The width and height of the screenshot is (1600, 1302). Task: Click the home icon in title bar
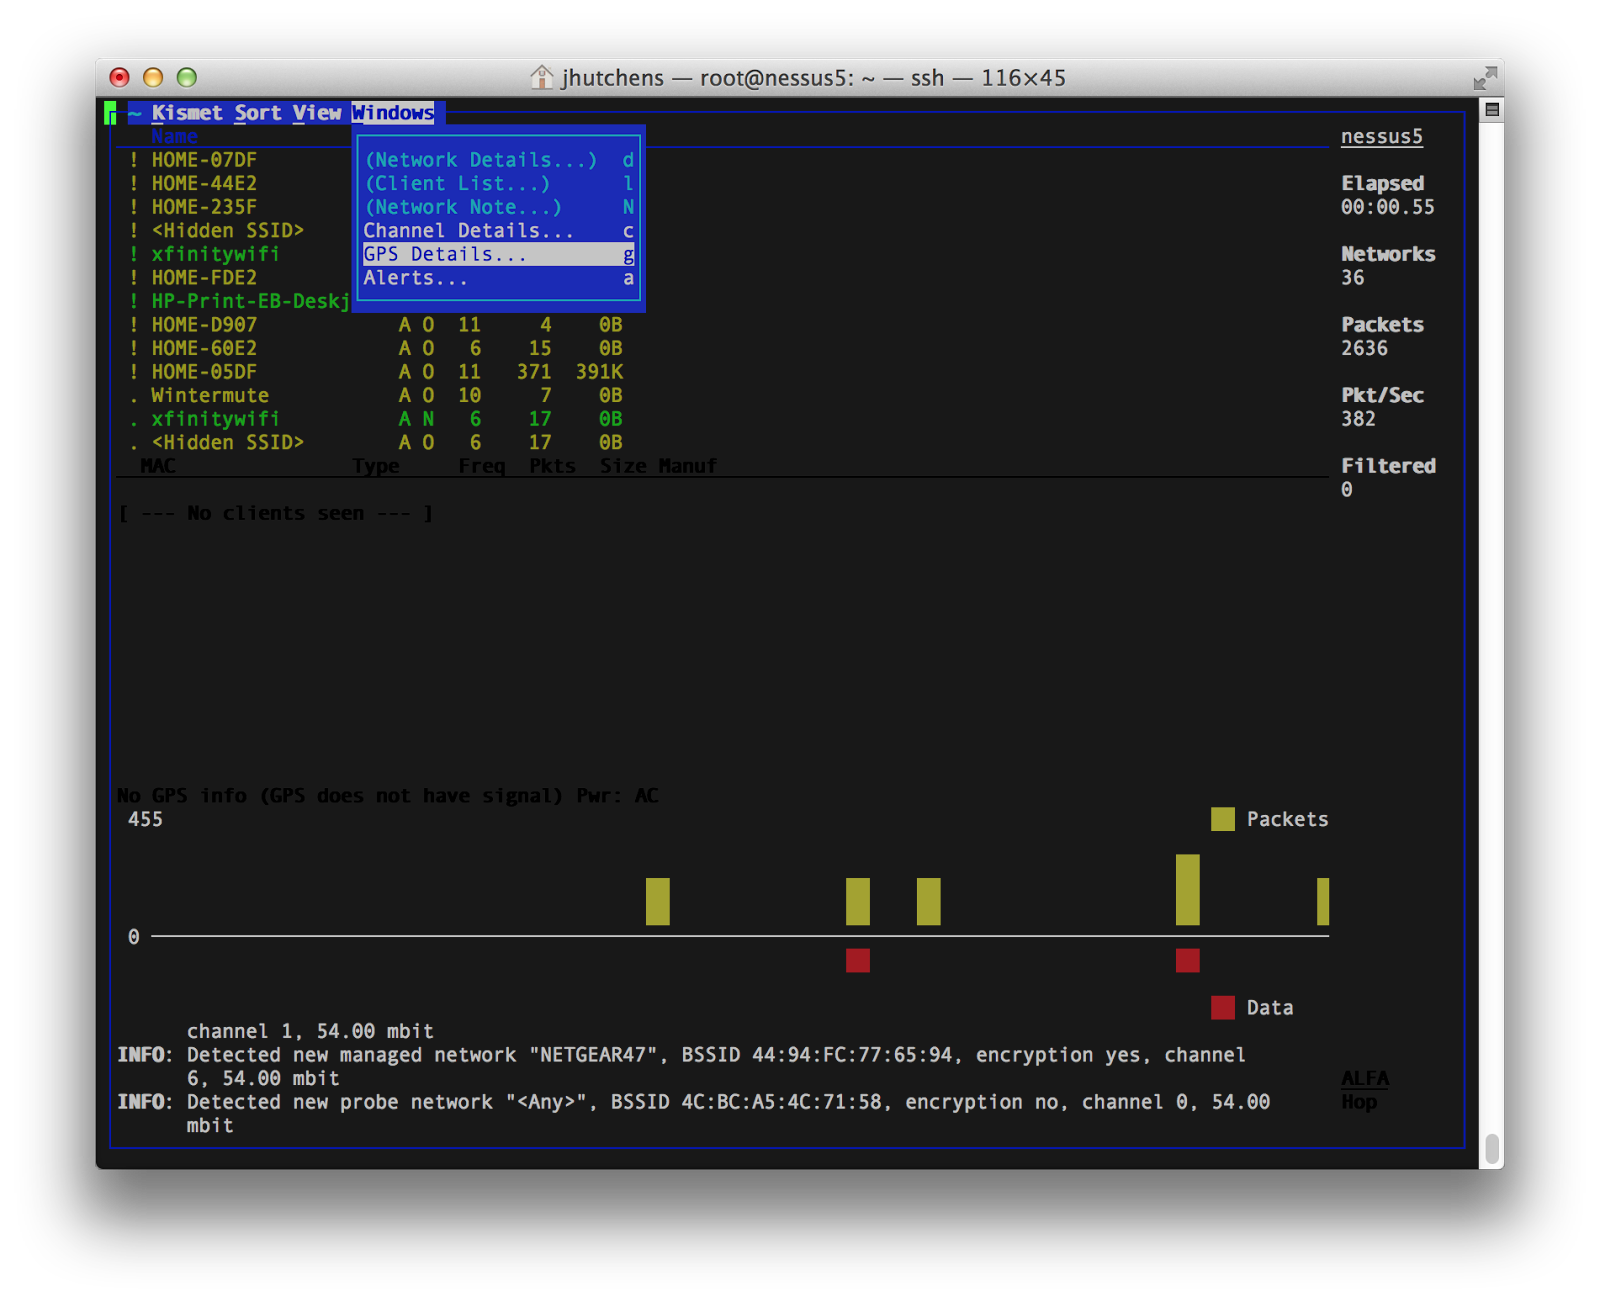pos(541,77)
